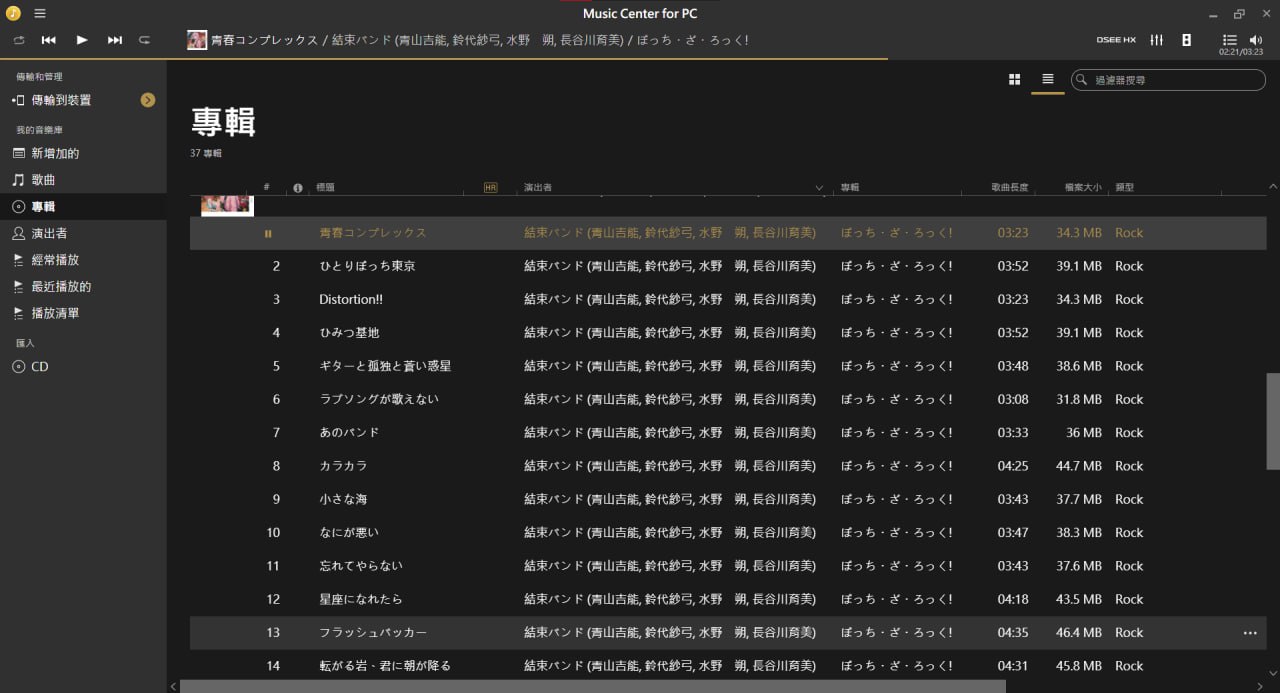Click the now-playing album art thumbnail

click(x=197, y=40)
